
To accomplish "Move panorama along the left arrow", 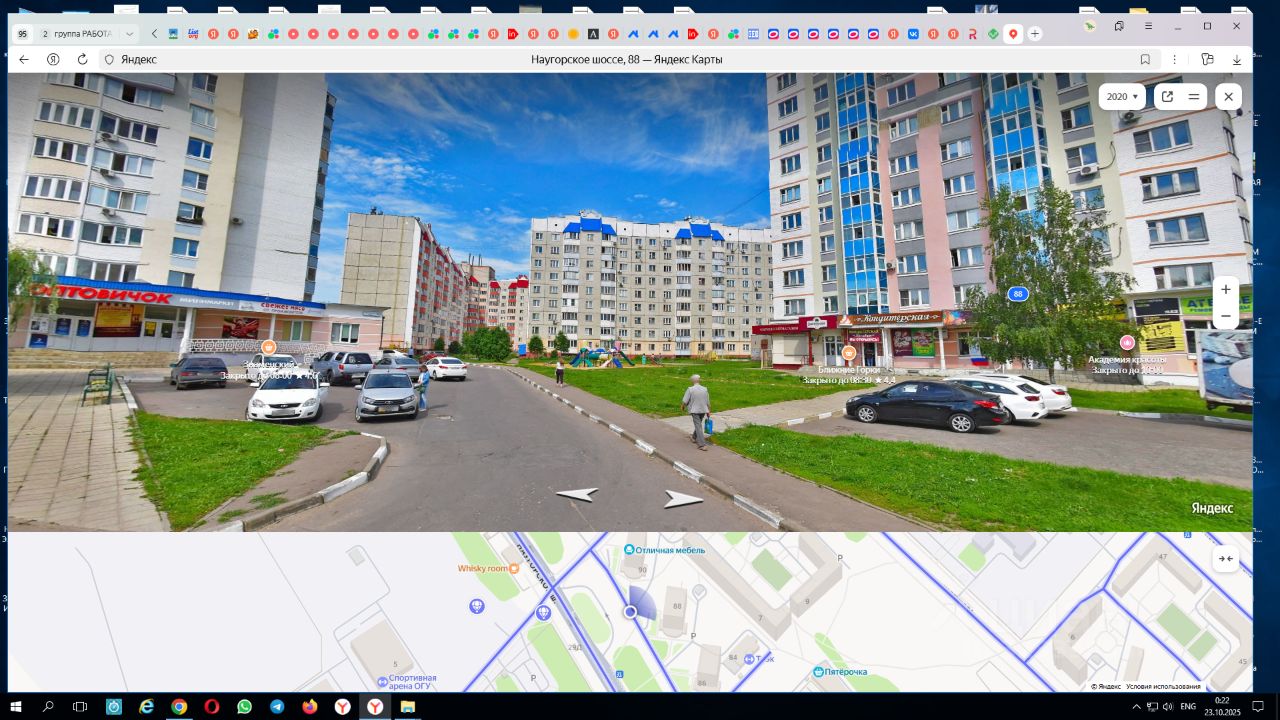I will pos(577,493).
